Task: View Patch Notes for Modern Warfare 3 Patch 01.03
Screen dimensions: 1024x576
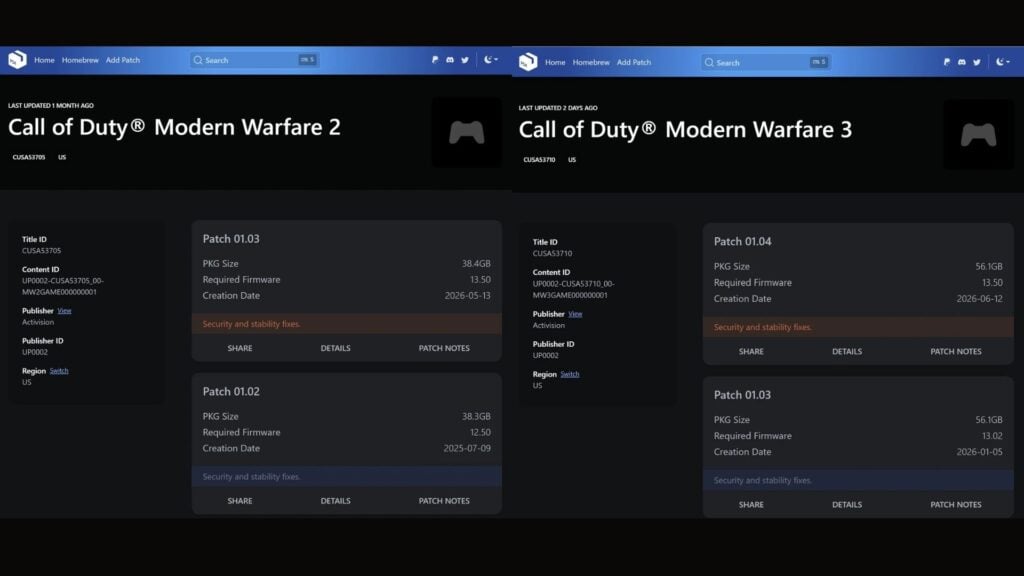Action: 955,505
